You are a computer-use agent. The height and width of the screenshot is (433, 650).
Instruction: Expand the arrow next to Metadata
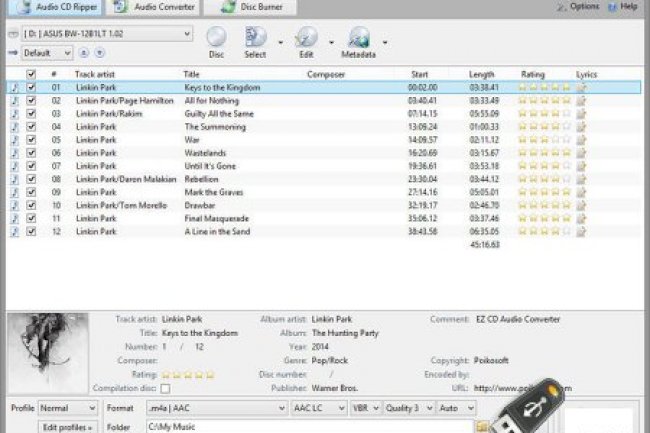click(x=385, y=42)
